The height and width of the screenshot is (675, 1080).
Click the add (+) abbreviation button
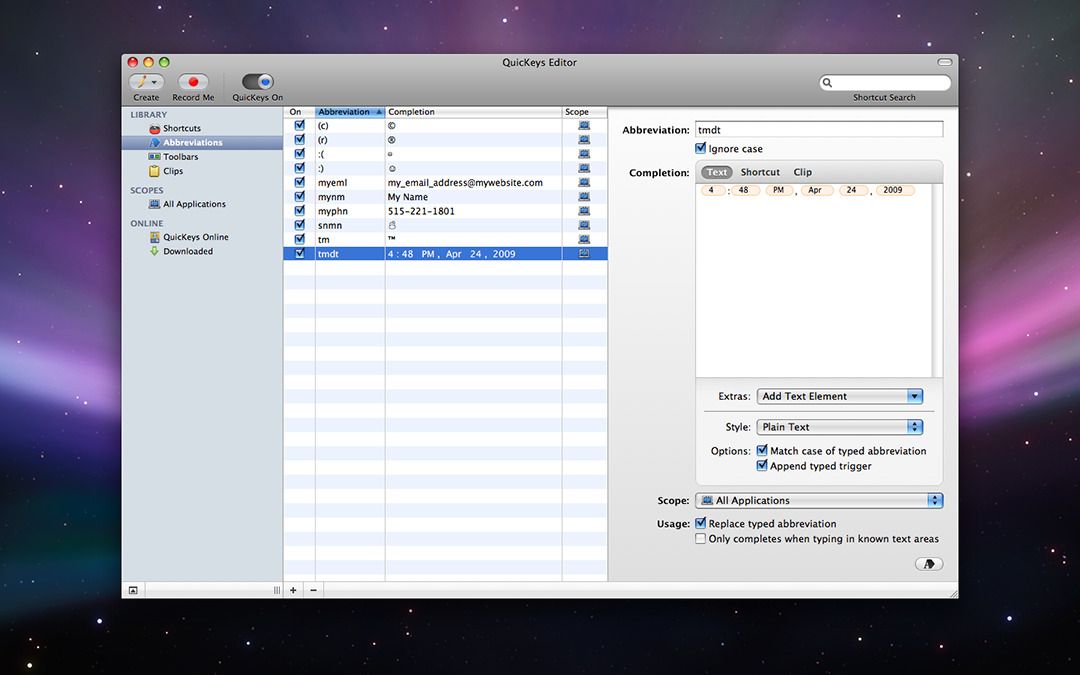pos(293,590)
